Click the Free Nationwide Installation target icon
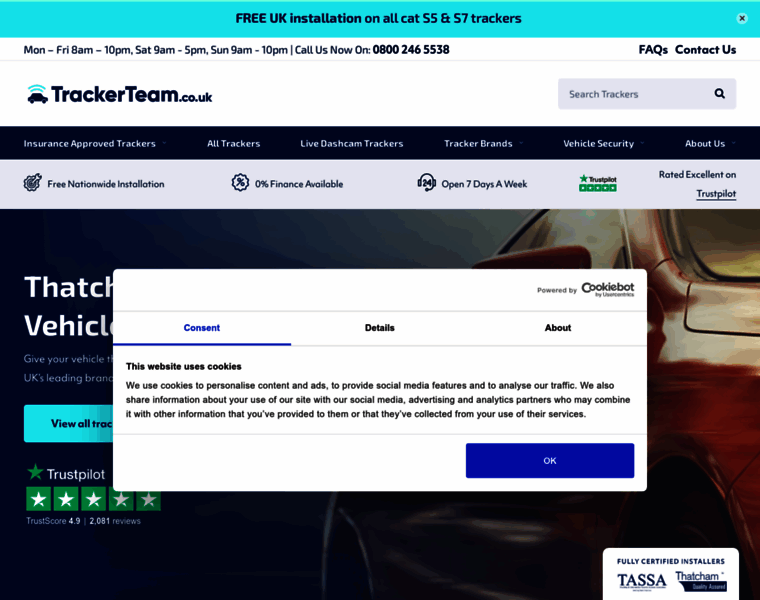This screenshot has width=760, height=600. click(32, 183)
